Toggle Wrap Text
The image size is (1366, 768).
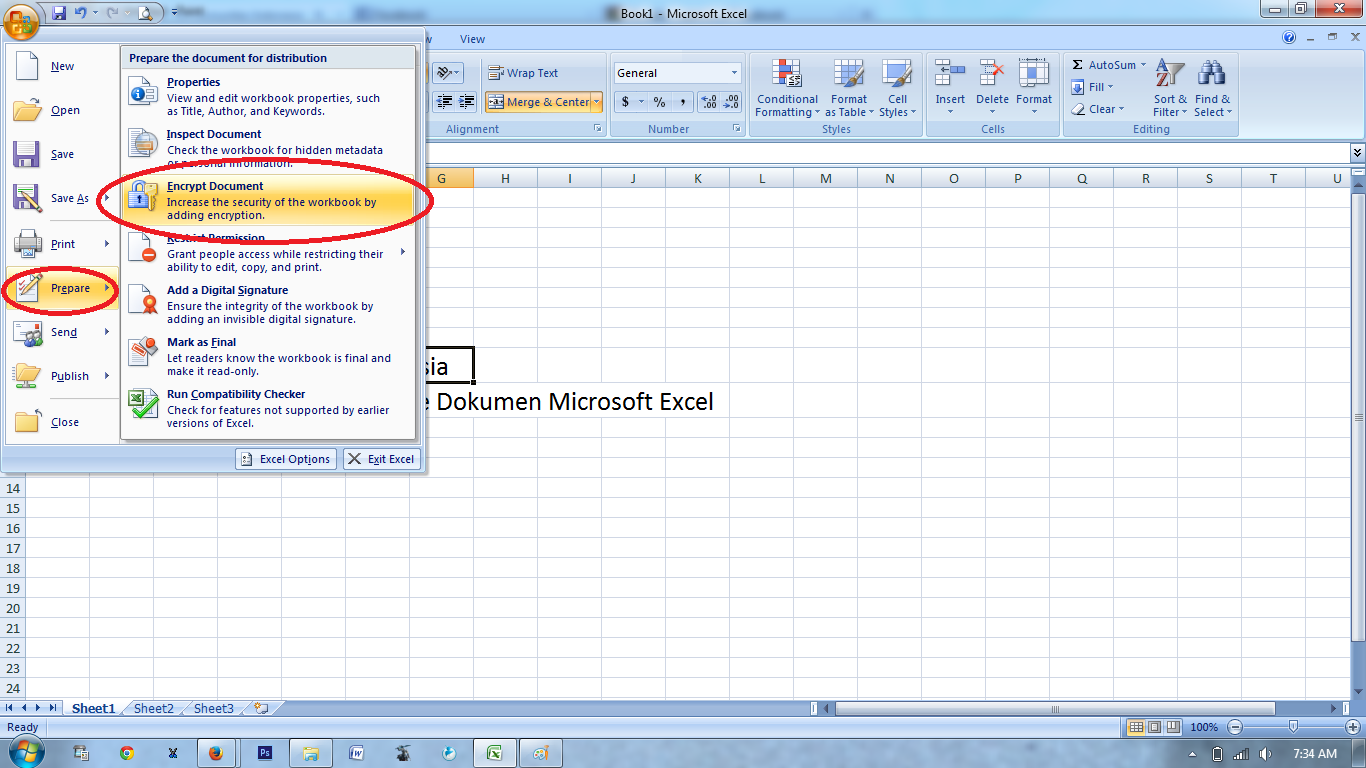[x=523, y=73]
